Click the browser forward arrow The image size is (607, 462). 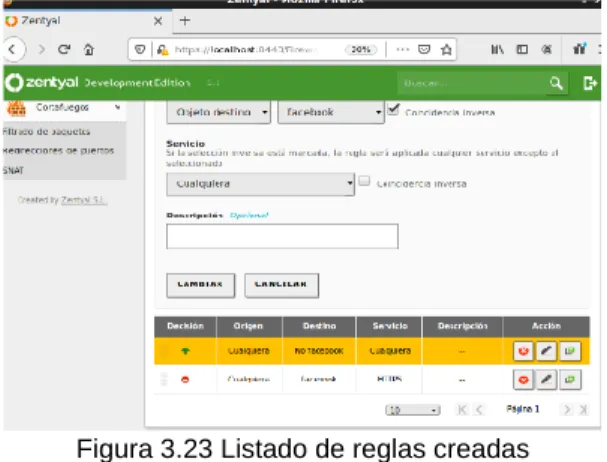(41, 49)
